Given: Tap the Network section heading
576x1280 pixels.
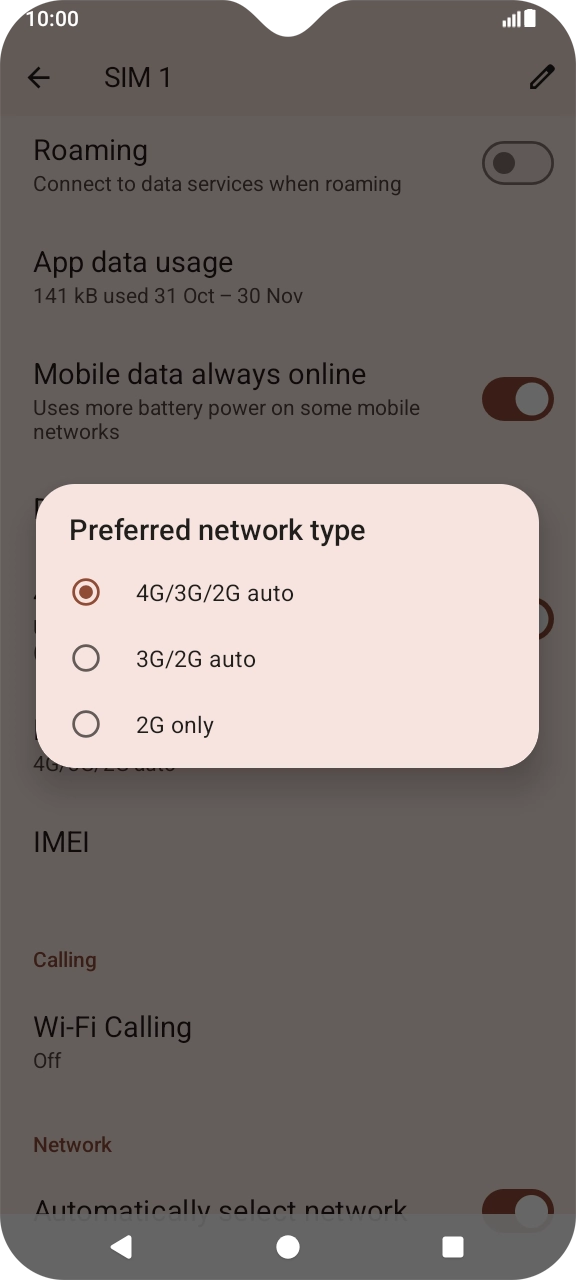Looking at the screenshot, I should coord(72,1144).
